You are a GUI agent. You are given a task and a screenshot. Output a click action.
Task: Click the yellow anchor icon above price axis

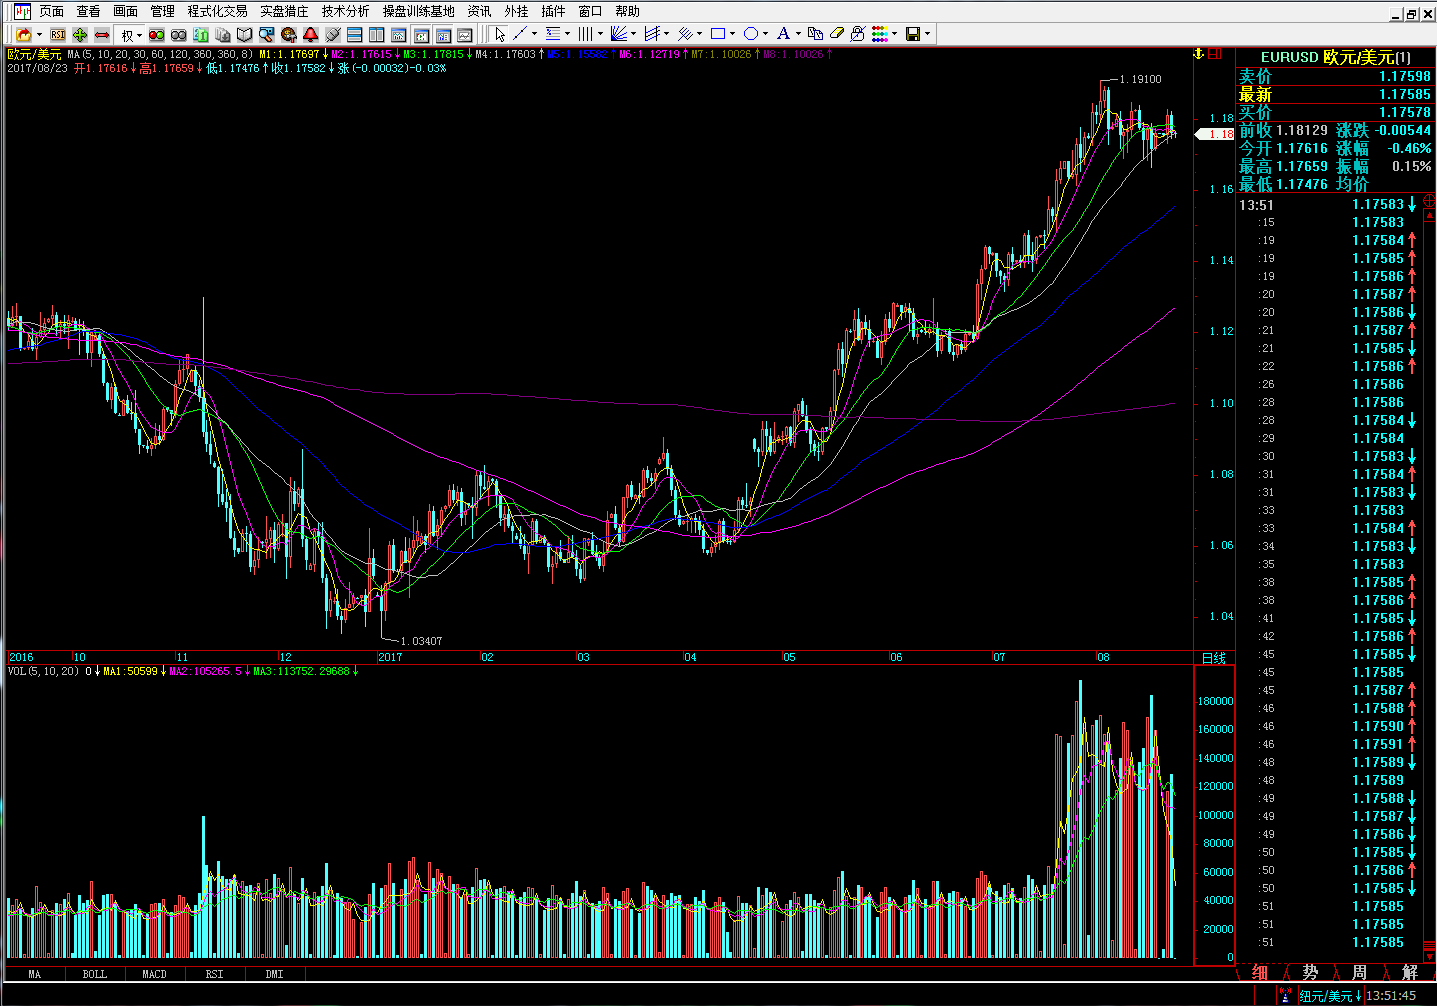point(1199,54)
